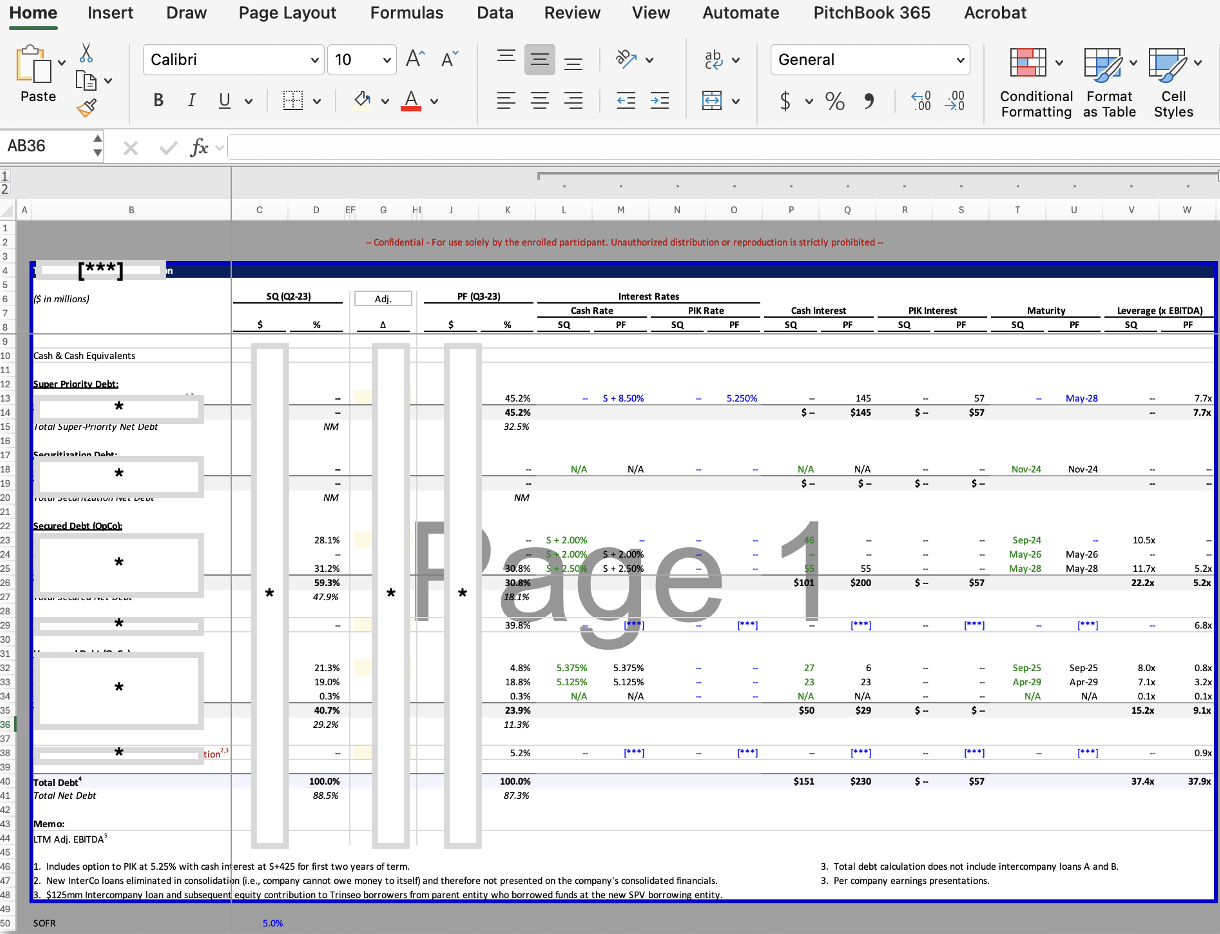Image resolution: width=1220 pixels, height=934 pixels.
Task: Click the Cut scissors icon
Action: [x=87, y=52]
